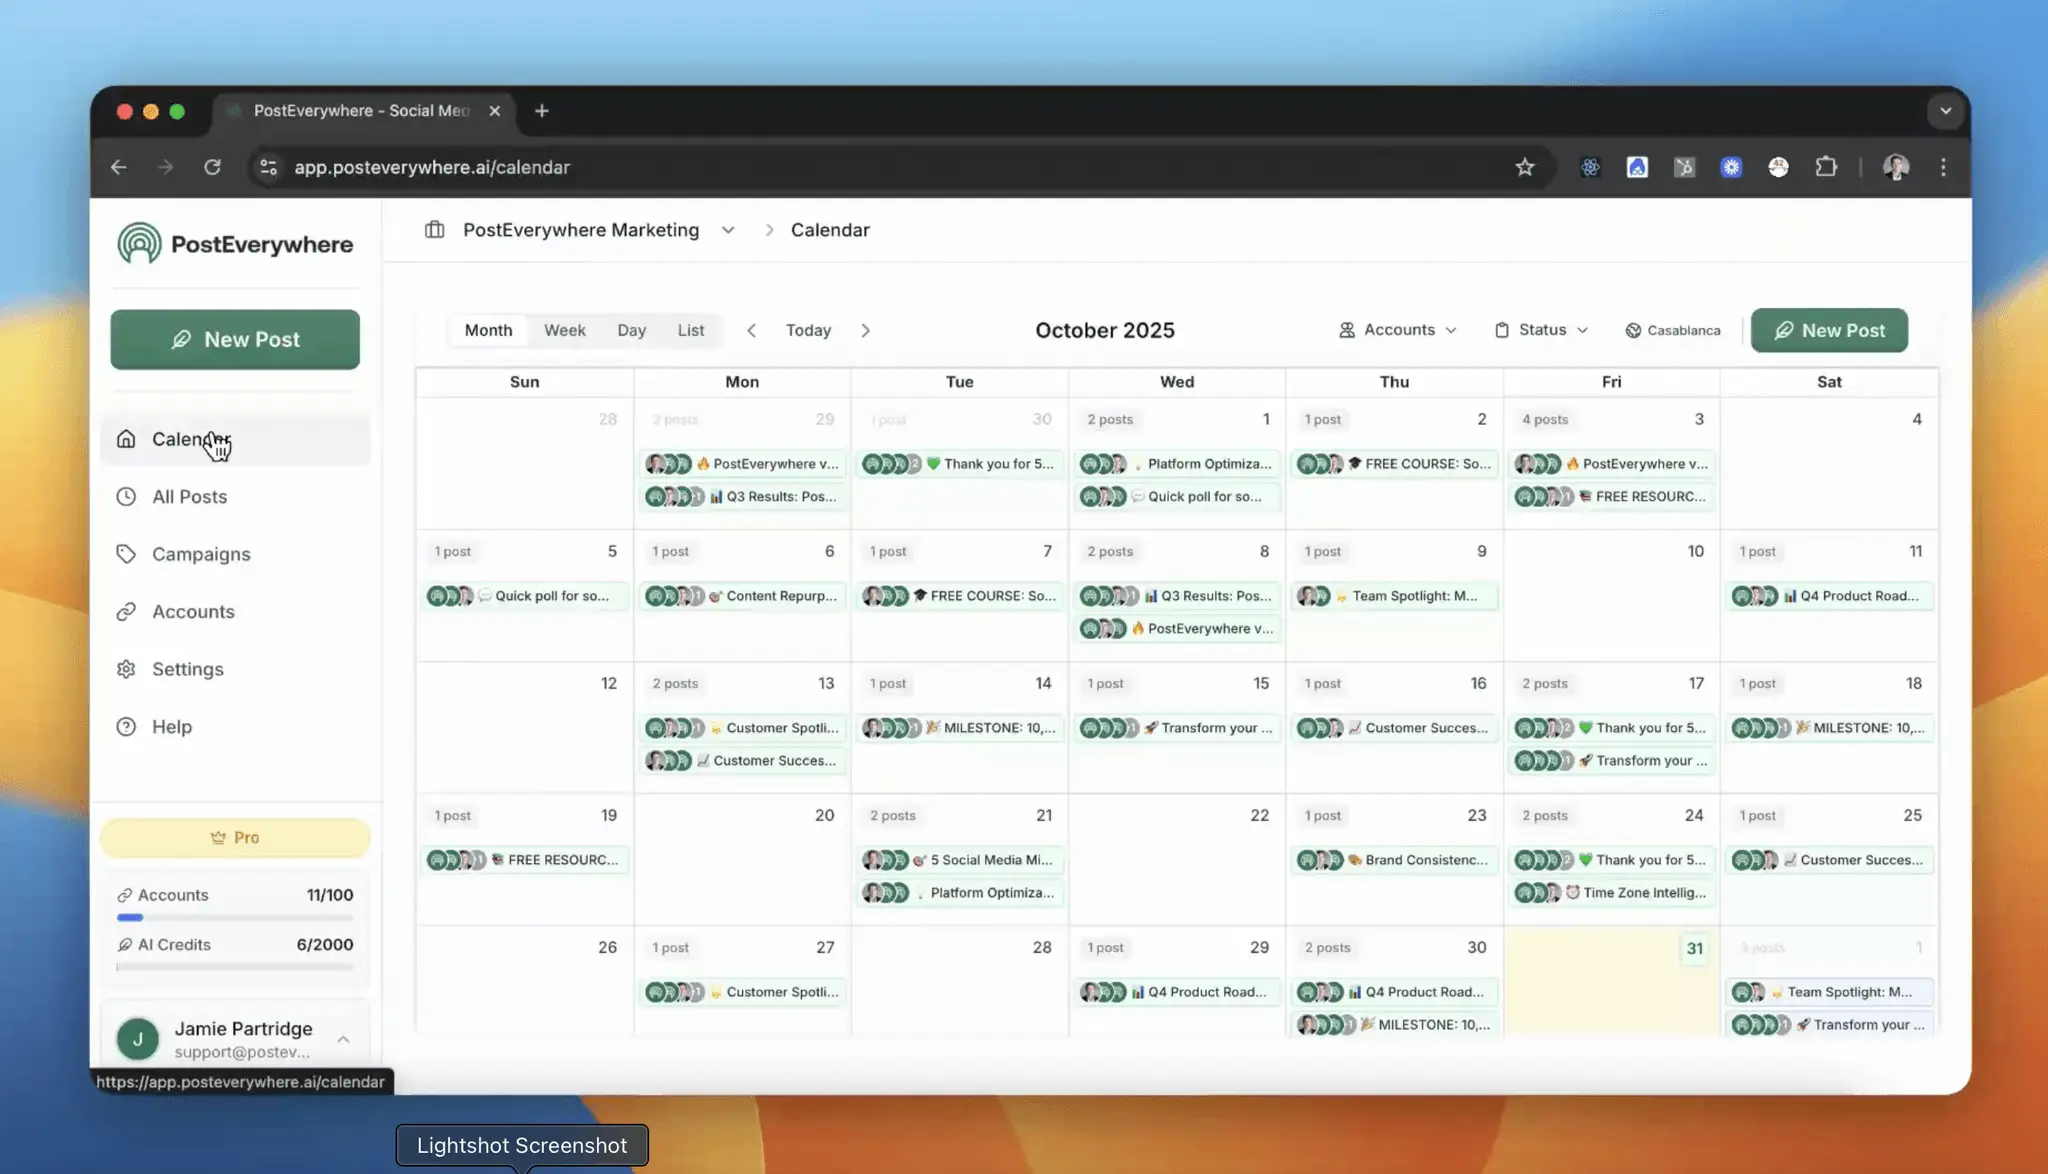Screen dimensions: 2048x1174
Task: Open the browser tab search dropdown
Action: click(1945, 111)
